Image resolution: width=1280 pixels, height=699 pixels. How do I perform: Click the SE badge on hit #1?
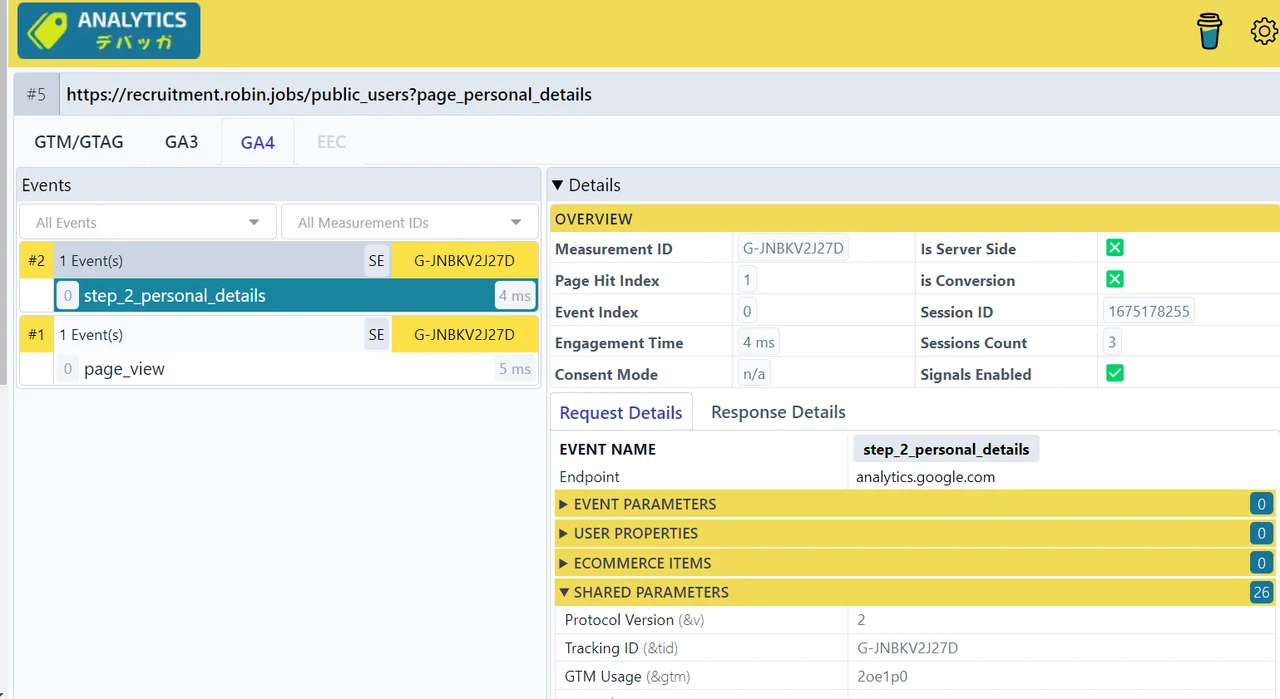(x=376, y=335)
